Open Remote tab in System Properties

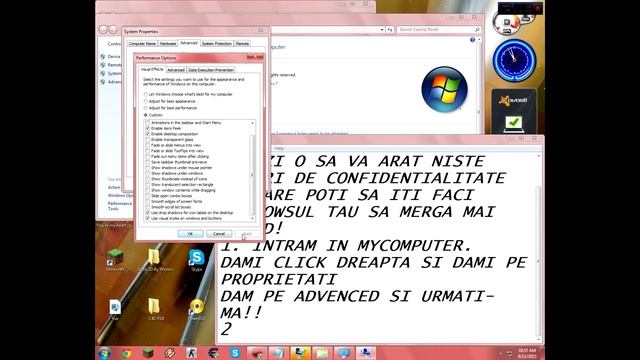pyautogui.click(x=242, y=44)
